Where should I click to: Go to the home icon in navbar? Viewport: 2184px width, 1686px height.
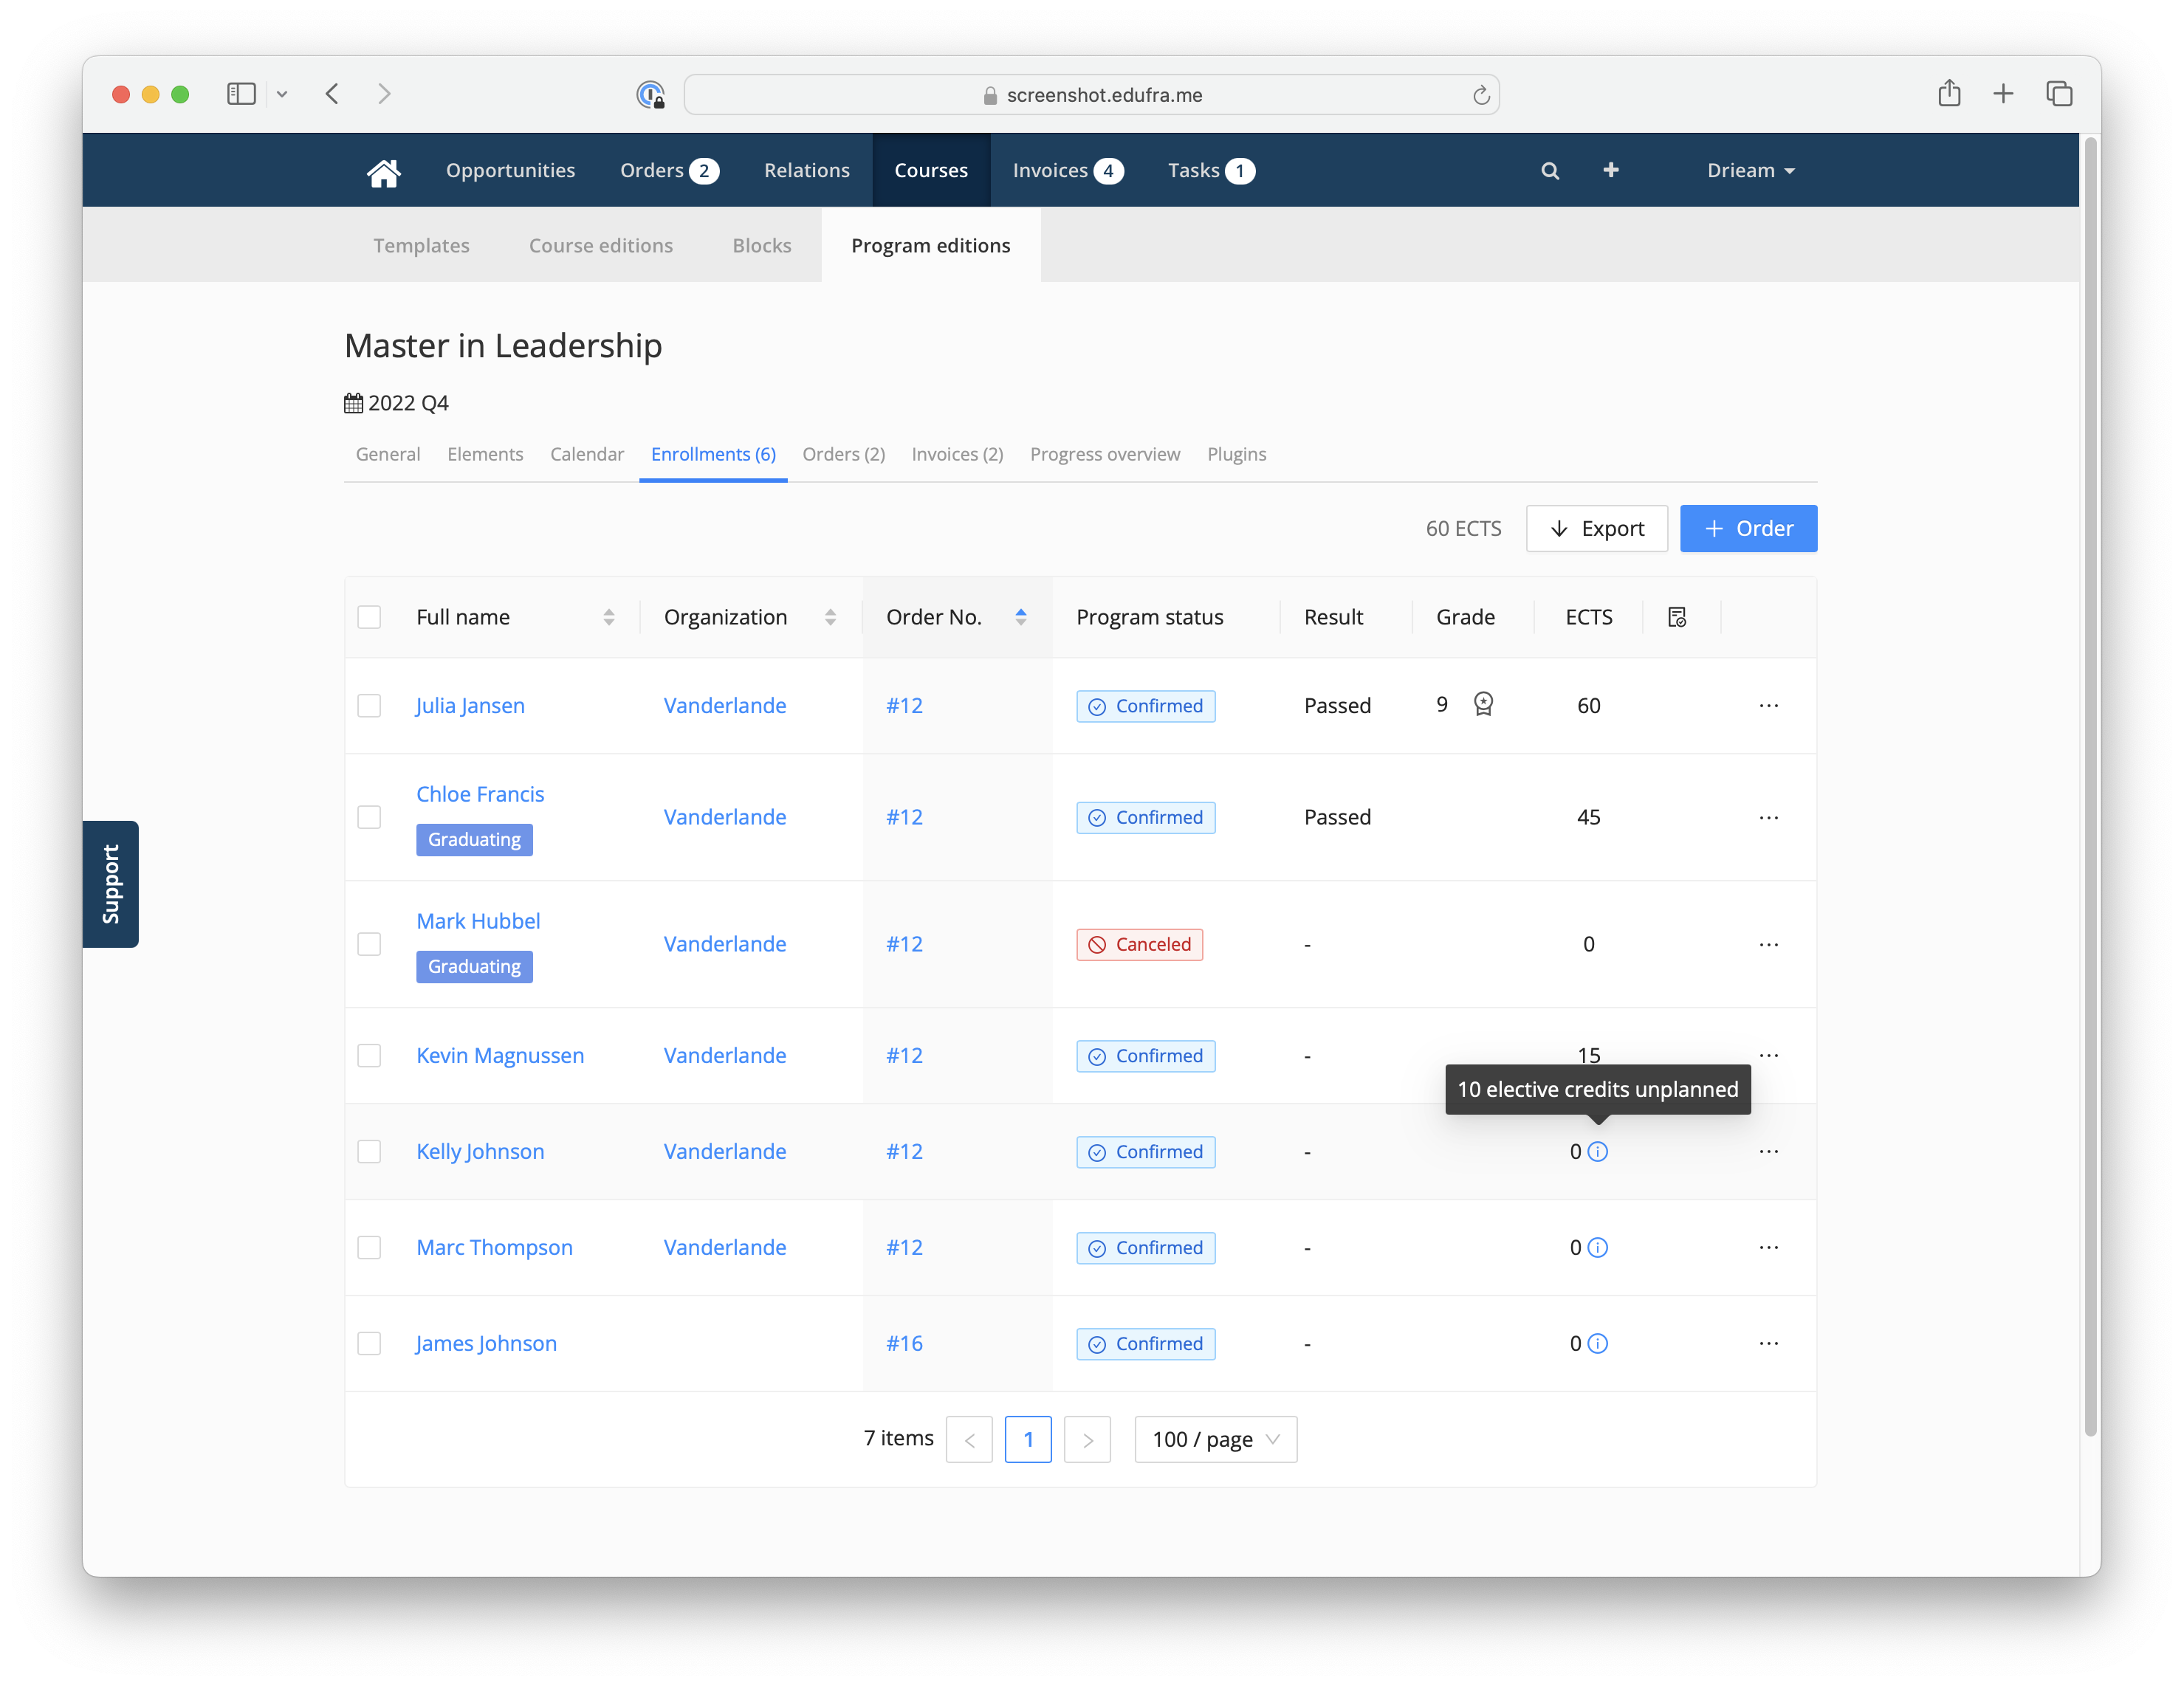coord(383,172)
